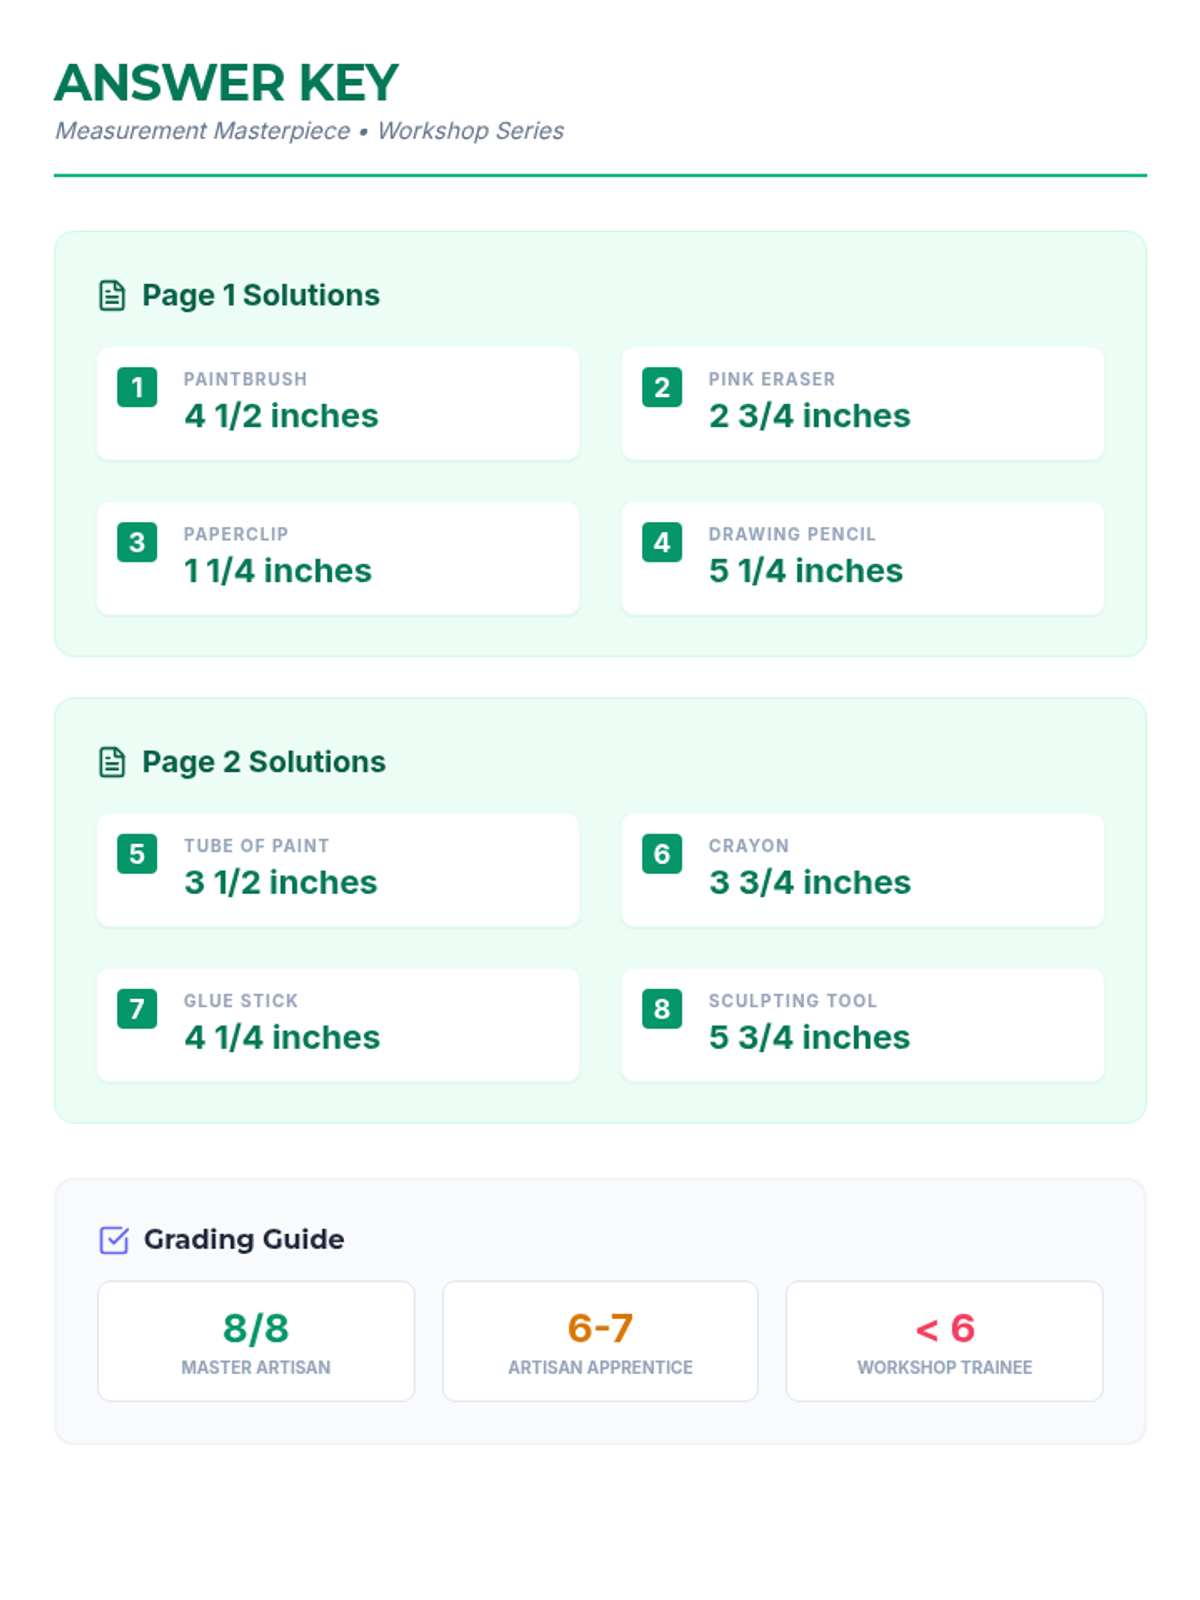Click the green number 4 badge
Viewport: 1200px width, 1600px height.
662,542
